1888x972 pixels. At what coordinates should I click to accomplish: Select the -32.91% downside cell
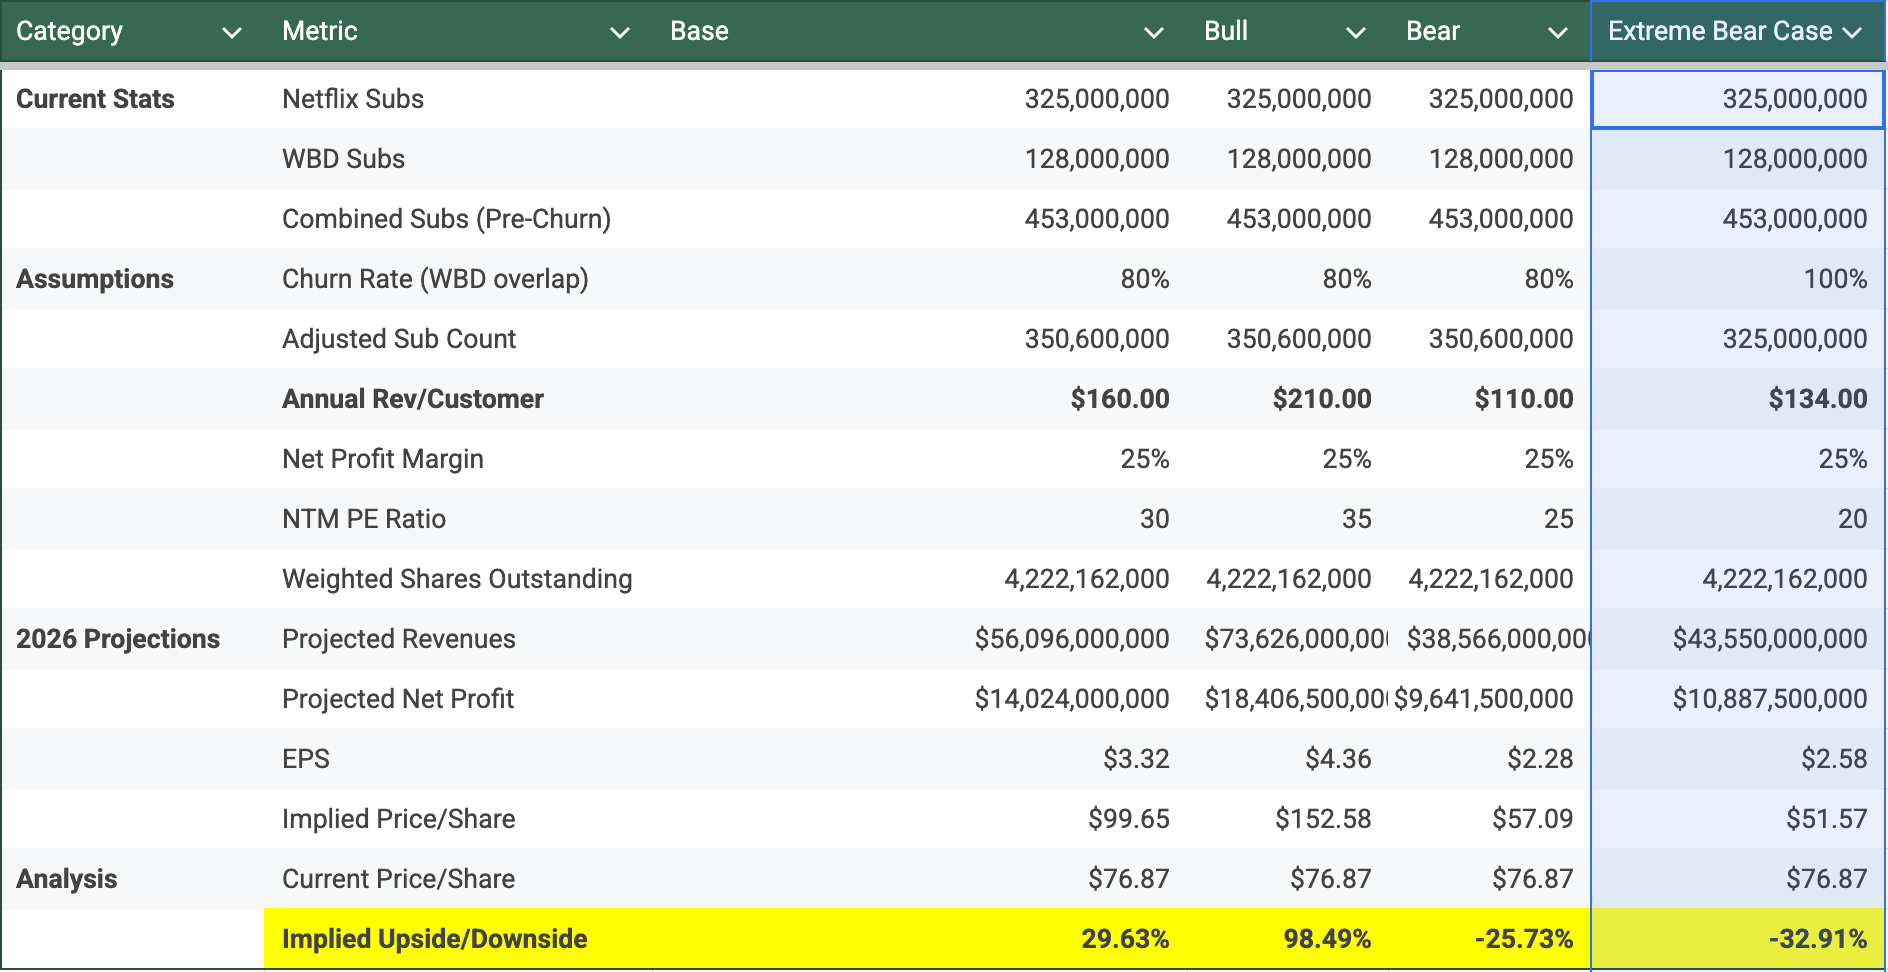[x=1738, y=939]
